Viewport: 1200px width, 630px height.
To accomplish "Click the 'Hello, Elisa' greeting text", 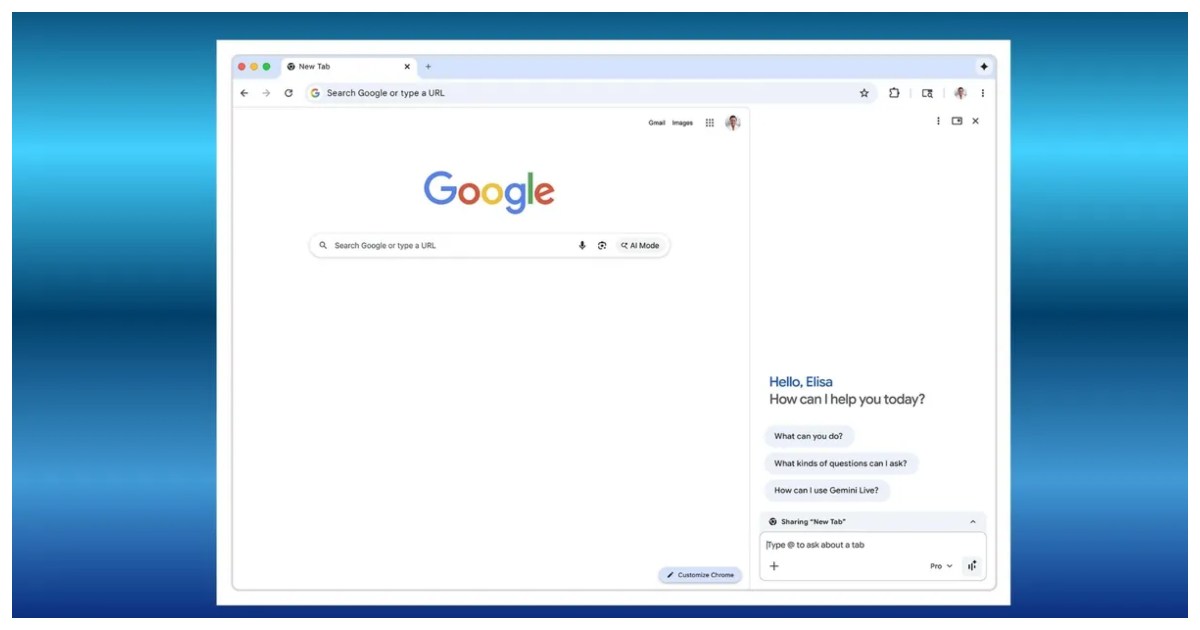I will (801, 382).
